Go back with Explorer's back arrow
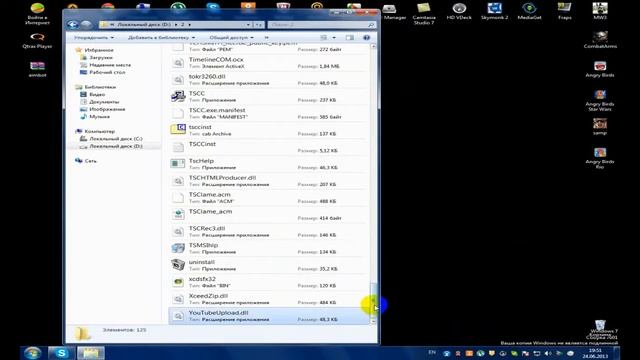The image size is (640, 360). 73,24
